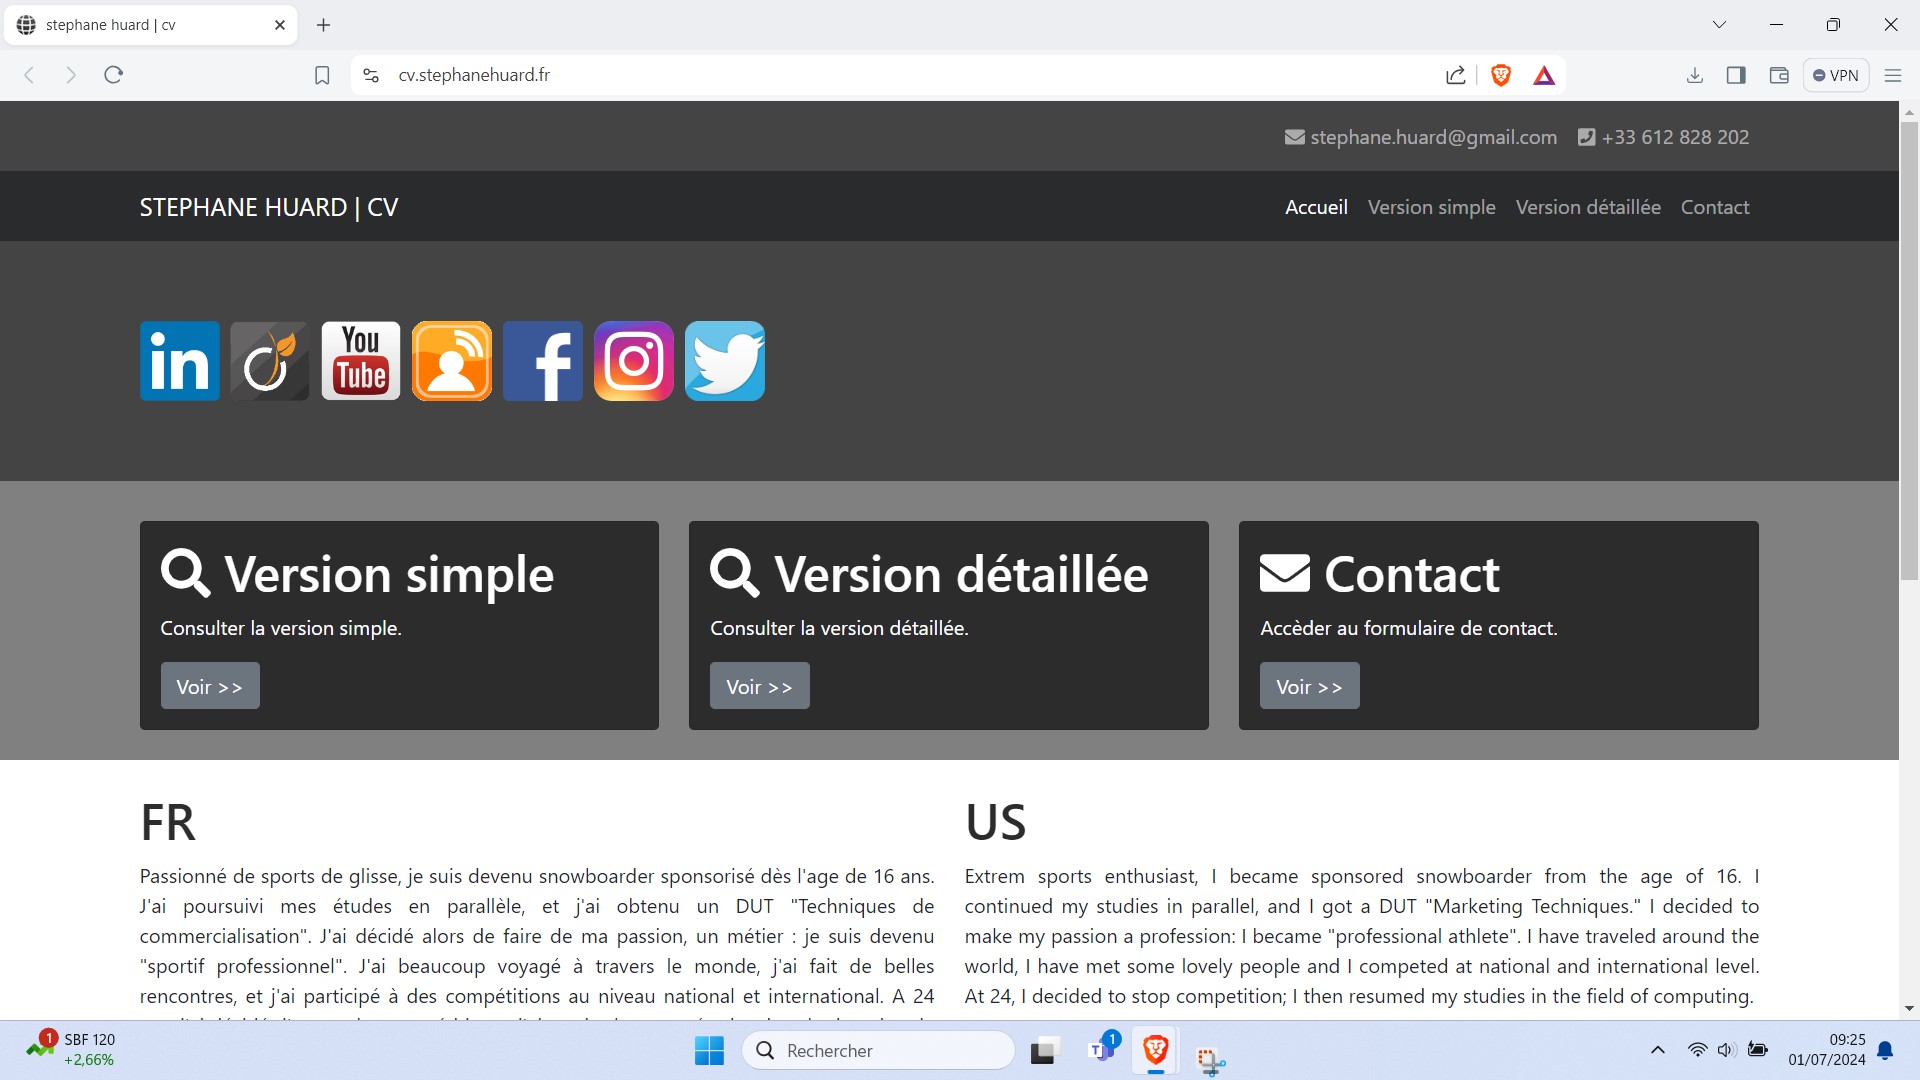Open Facebook profile page
The height and width of the screenshot is (1080, 1920).
click(542, 360)
